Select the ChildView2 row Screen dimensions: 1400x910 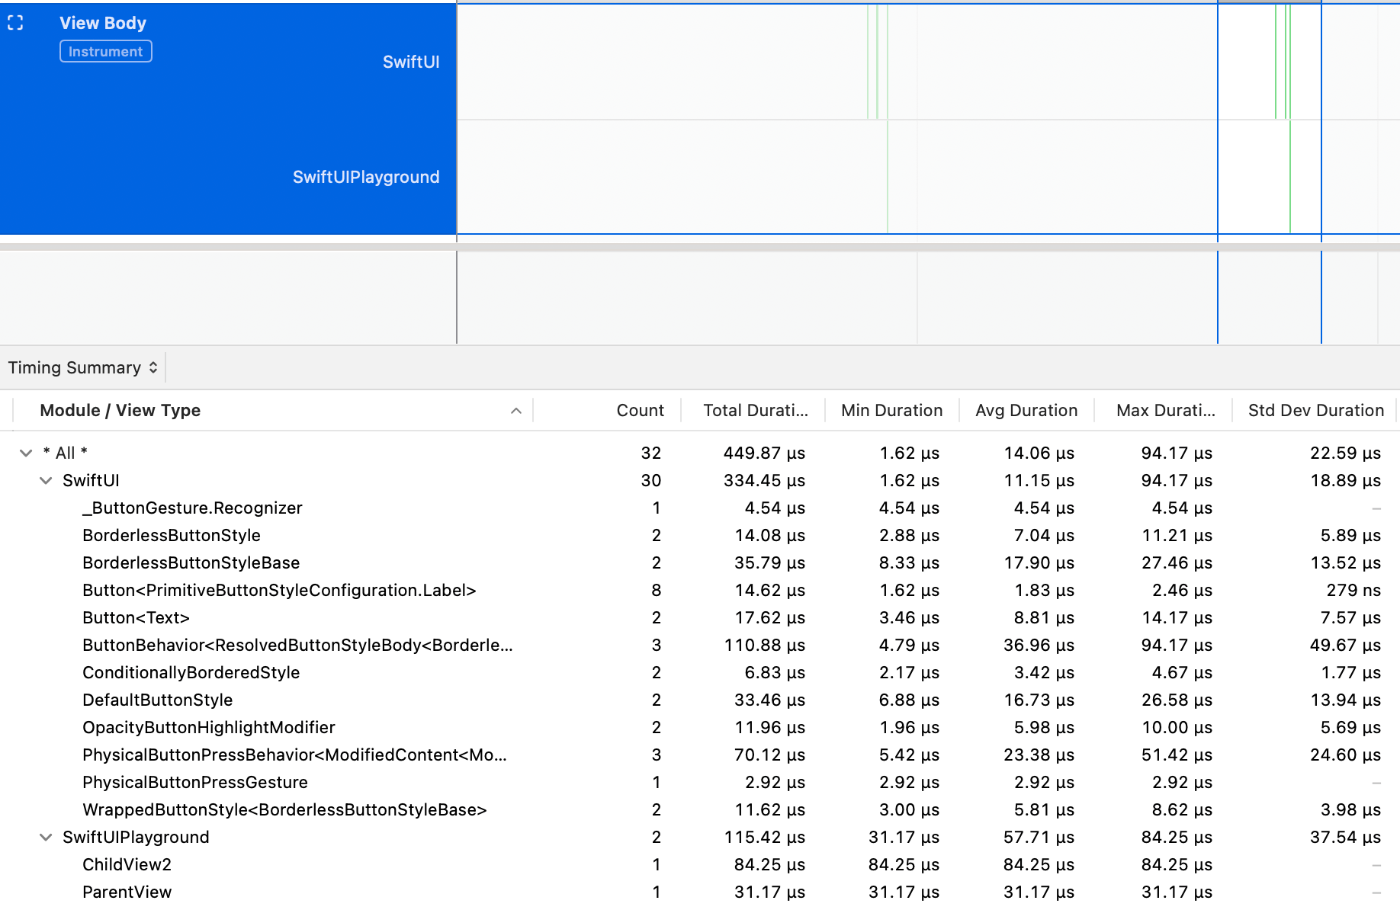click(700, 865)
